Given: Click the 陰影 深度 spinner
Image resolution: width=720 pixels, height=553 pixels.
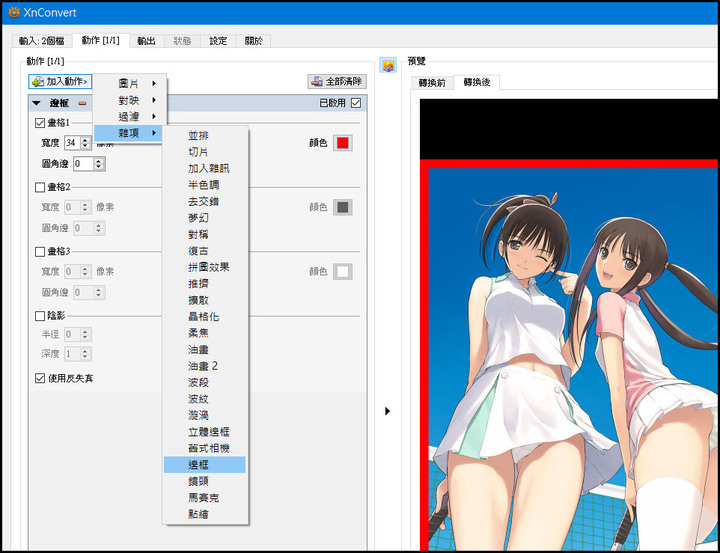Looking at the screenshot, I should coord(85,354).
